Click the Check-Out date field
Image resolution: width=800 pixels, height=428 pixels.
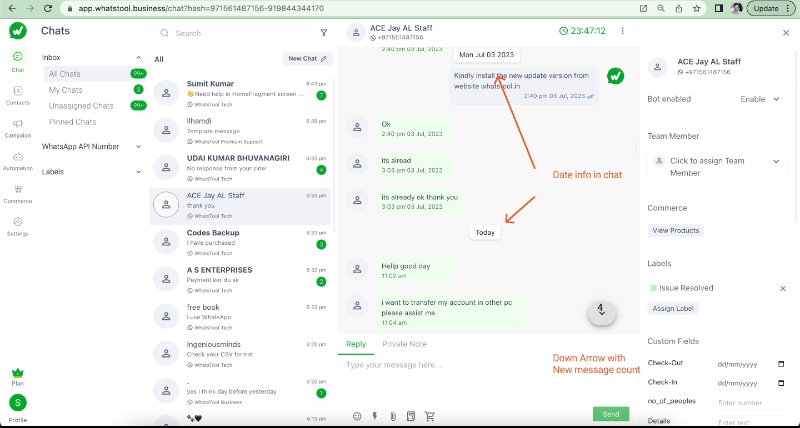tap(750, 364)
